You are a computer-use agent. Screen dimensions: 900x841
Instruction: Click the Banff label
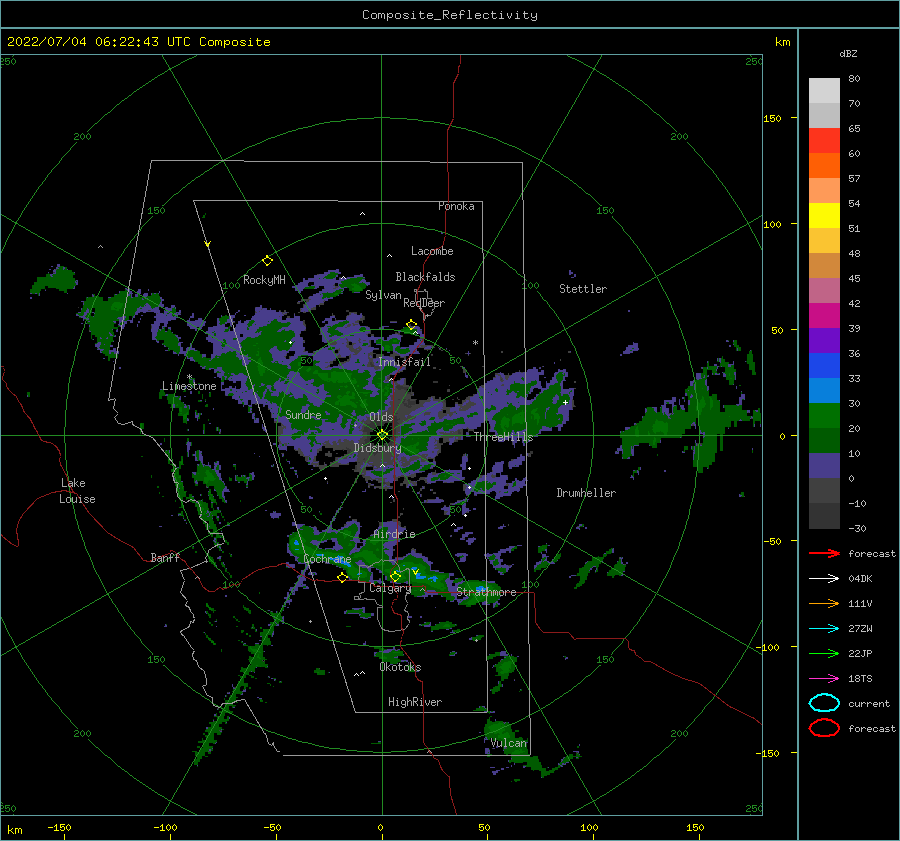point(165,557)
